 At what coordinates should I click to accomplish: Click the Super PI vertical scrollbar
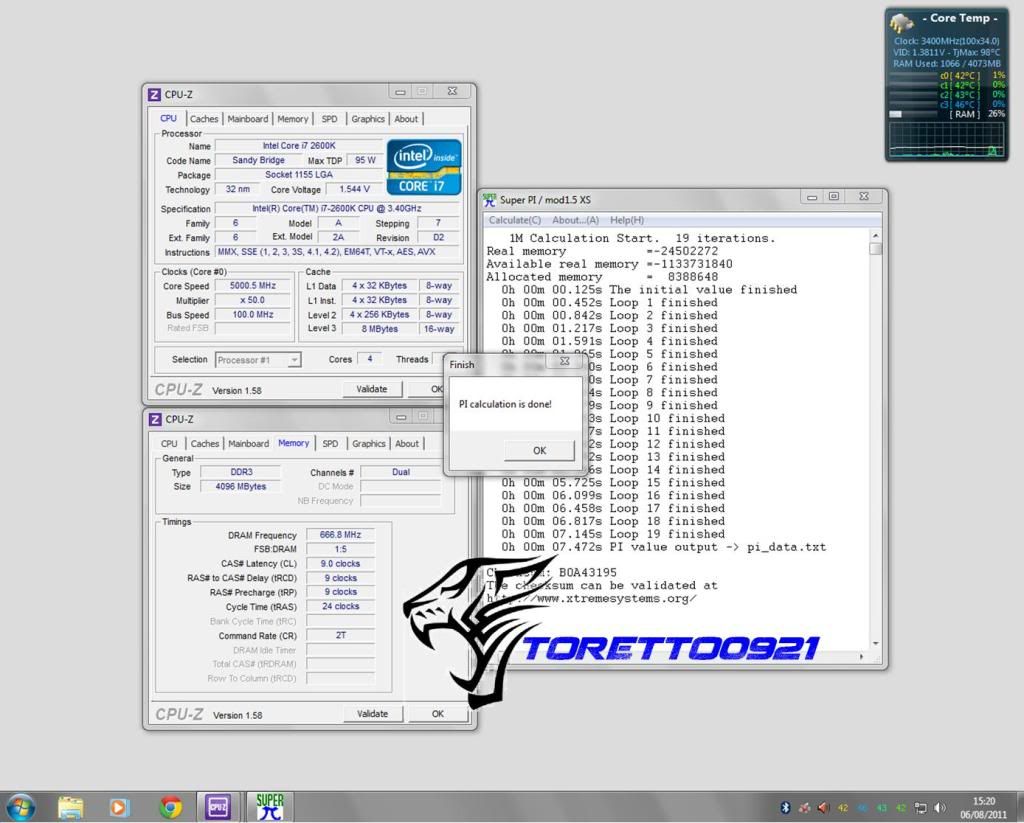pyautogui.click(x=875, y=440)
